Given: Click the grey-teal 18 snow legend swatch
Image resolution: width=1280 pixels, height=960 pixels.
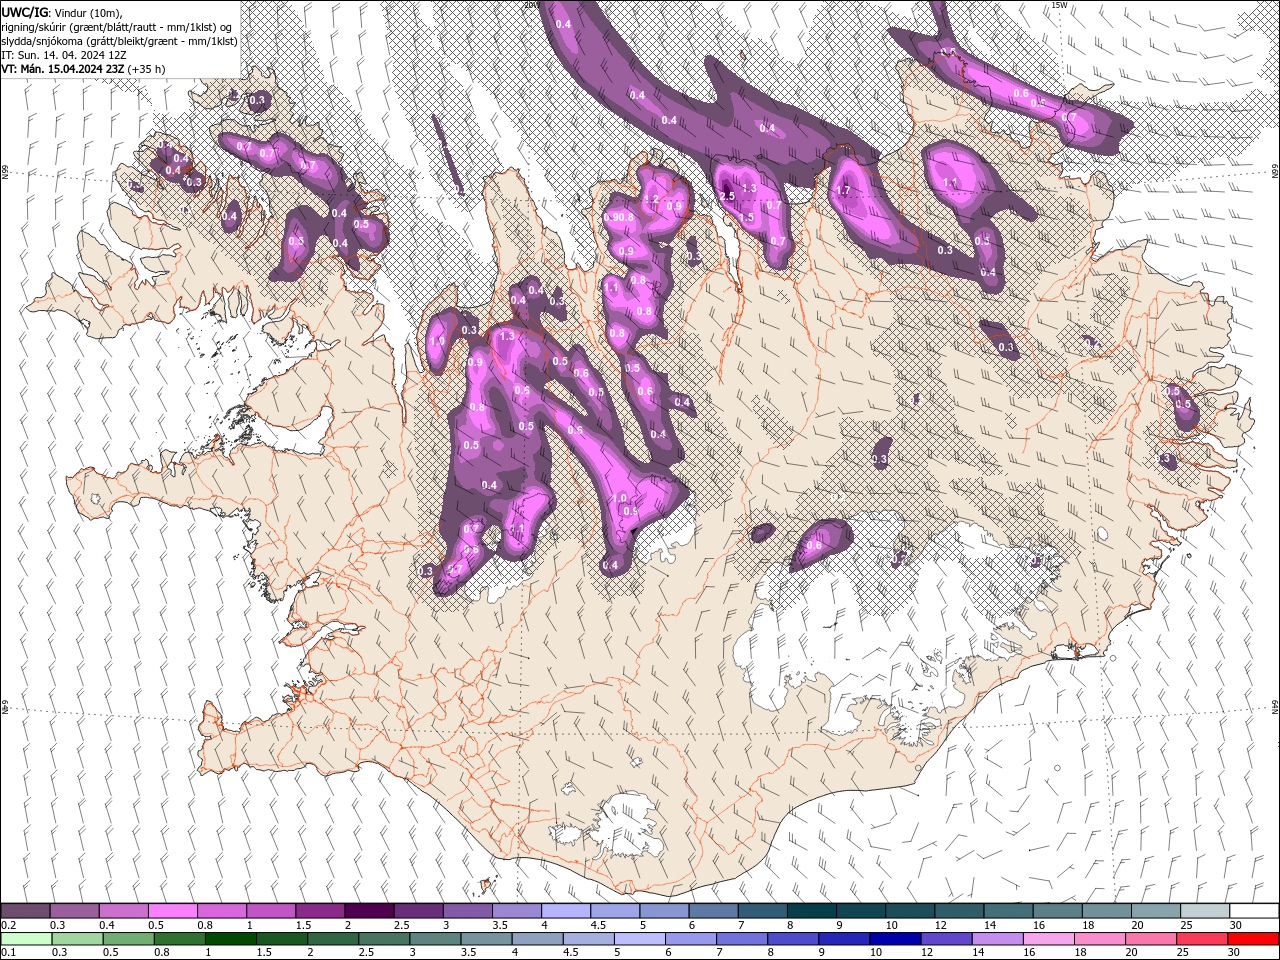Looking at the screenshot, I should point(1106,911).
